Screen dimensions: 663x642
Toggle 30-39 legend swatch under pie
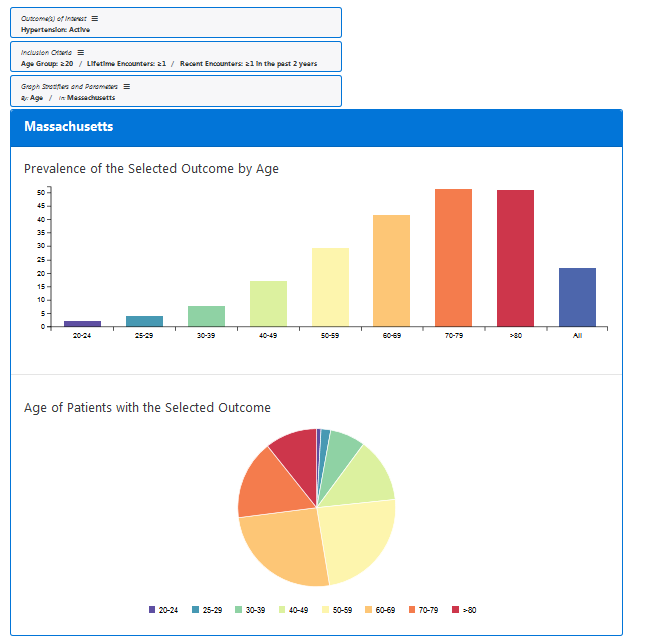[x=238, y=609]
